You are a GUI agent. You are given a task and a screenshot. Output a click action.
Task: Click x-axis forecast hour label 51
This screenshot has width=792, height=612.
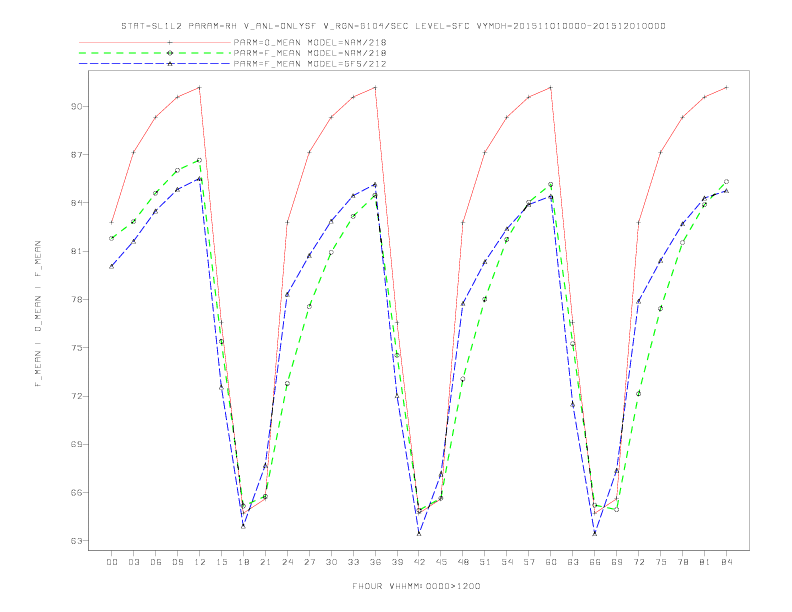coord(485,562)
